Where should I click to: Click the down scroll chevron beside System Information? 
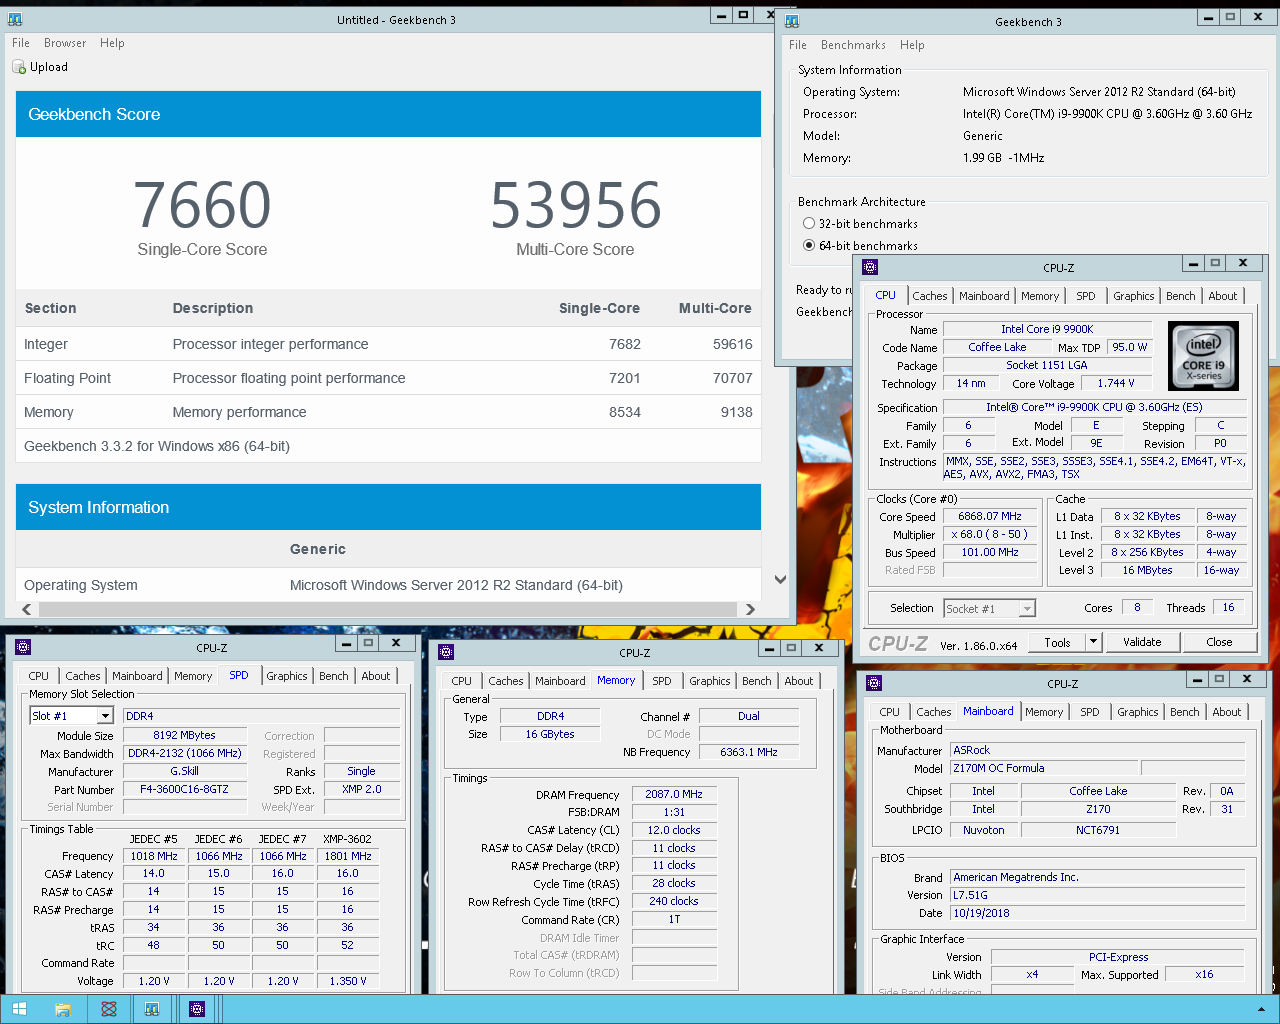[780, 579]
